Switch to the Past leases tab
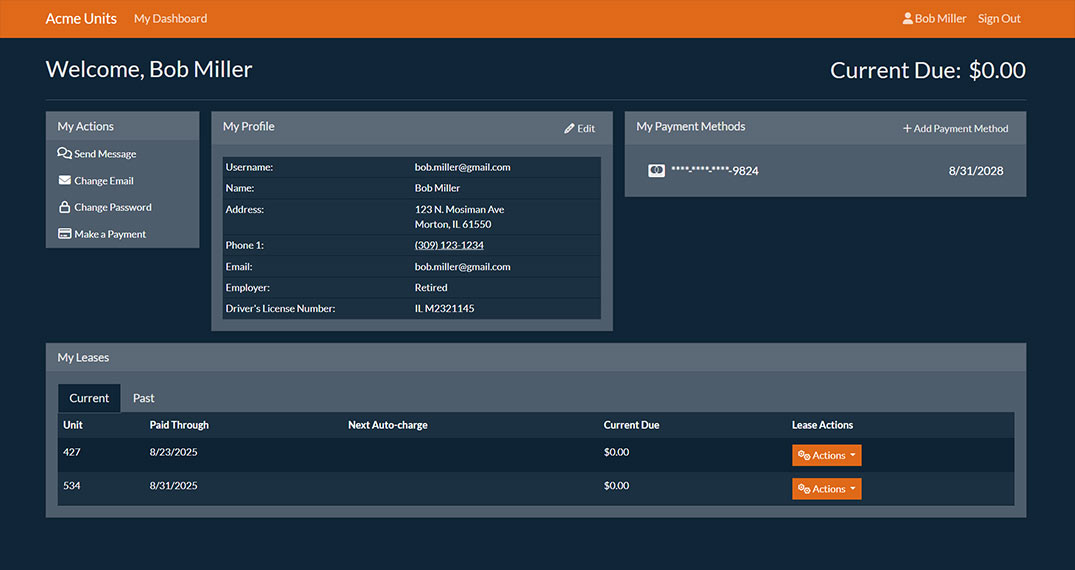The height and width of the screenshot is (570, 1075). pos(143,398)
